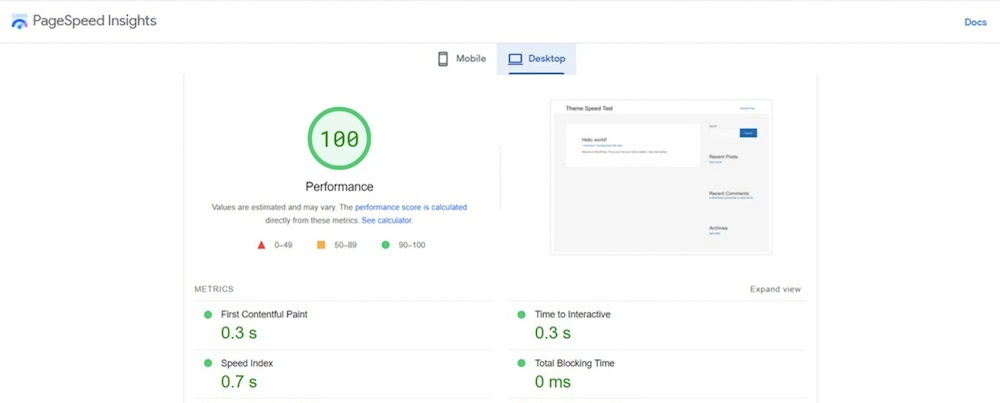The image size is (1000, 403).
Task: Expand view of the metrics section
Action: [775, 289]
